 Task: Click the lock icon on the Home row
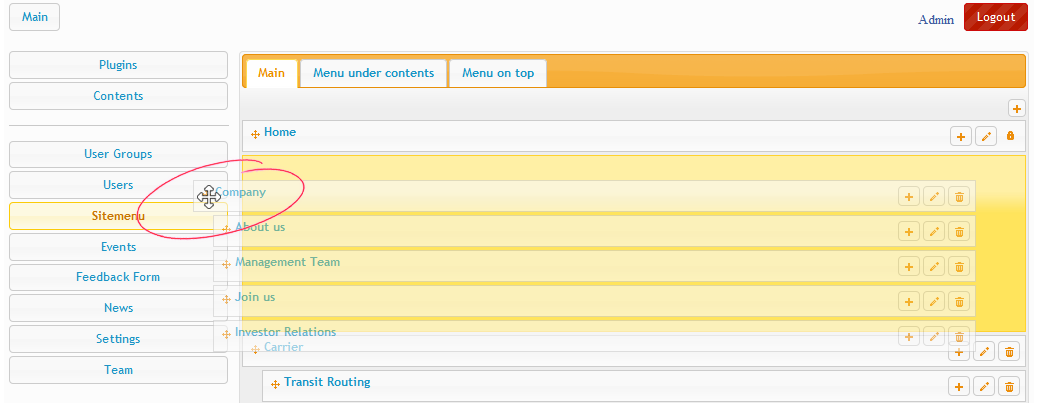click(x=1010, y=136)
